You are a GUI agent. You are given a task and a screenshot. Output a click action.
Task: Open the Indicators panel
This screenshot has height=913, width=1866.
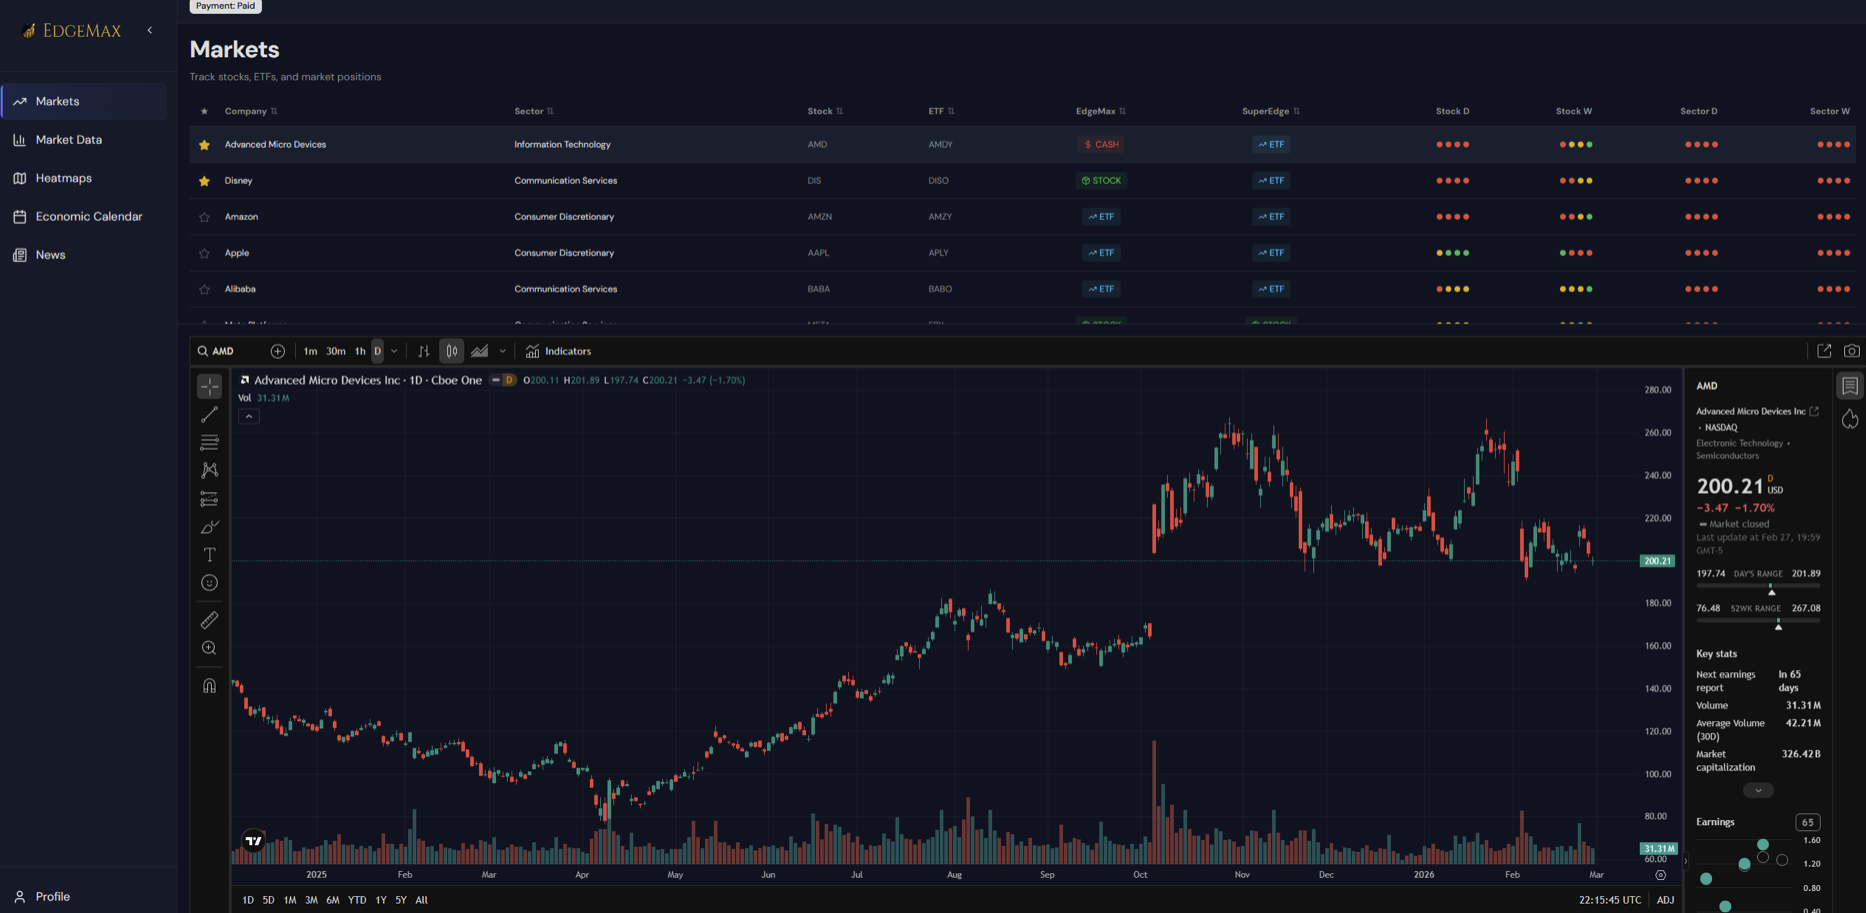click(x=558, y=351)
